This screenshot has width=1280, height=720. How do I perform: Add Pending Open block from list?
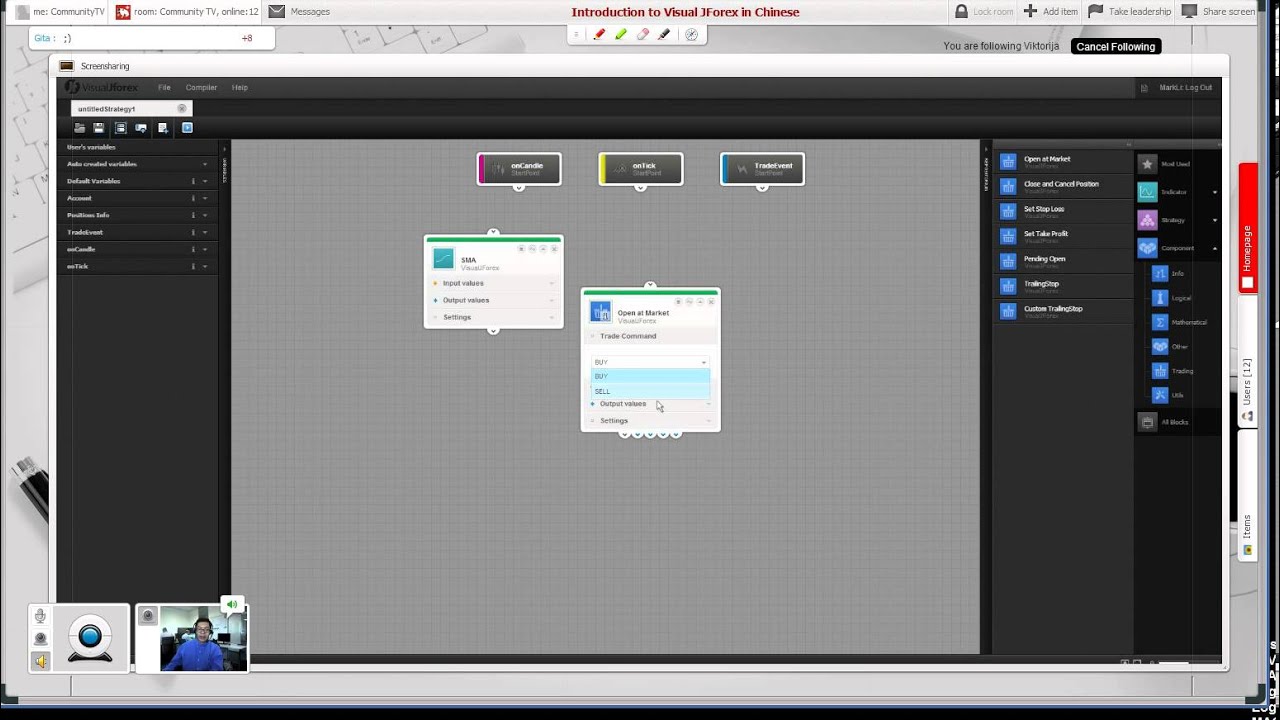tap(1063, 261)
